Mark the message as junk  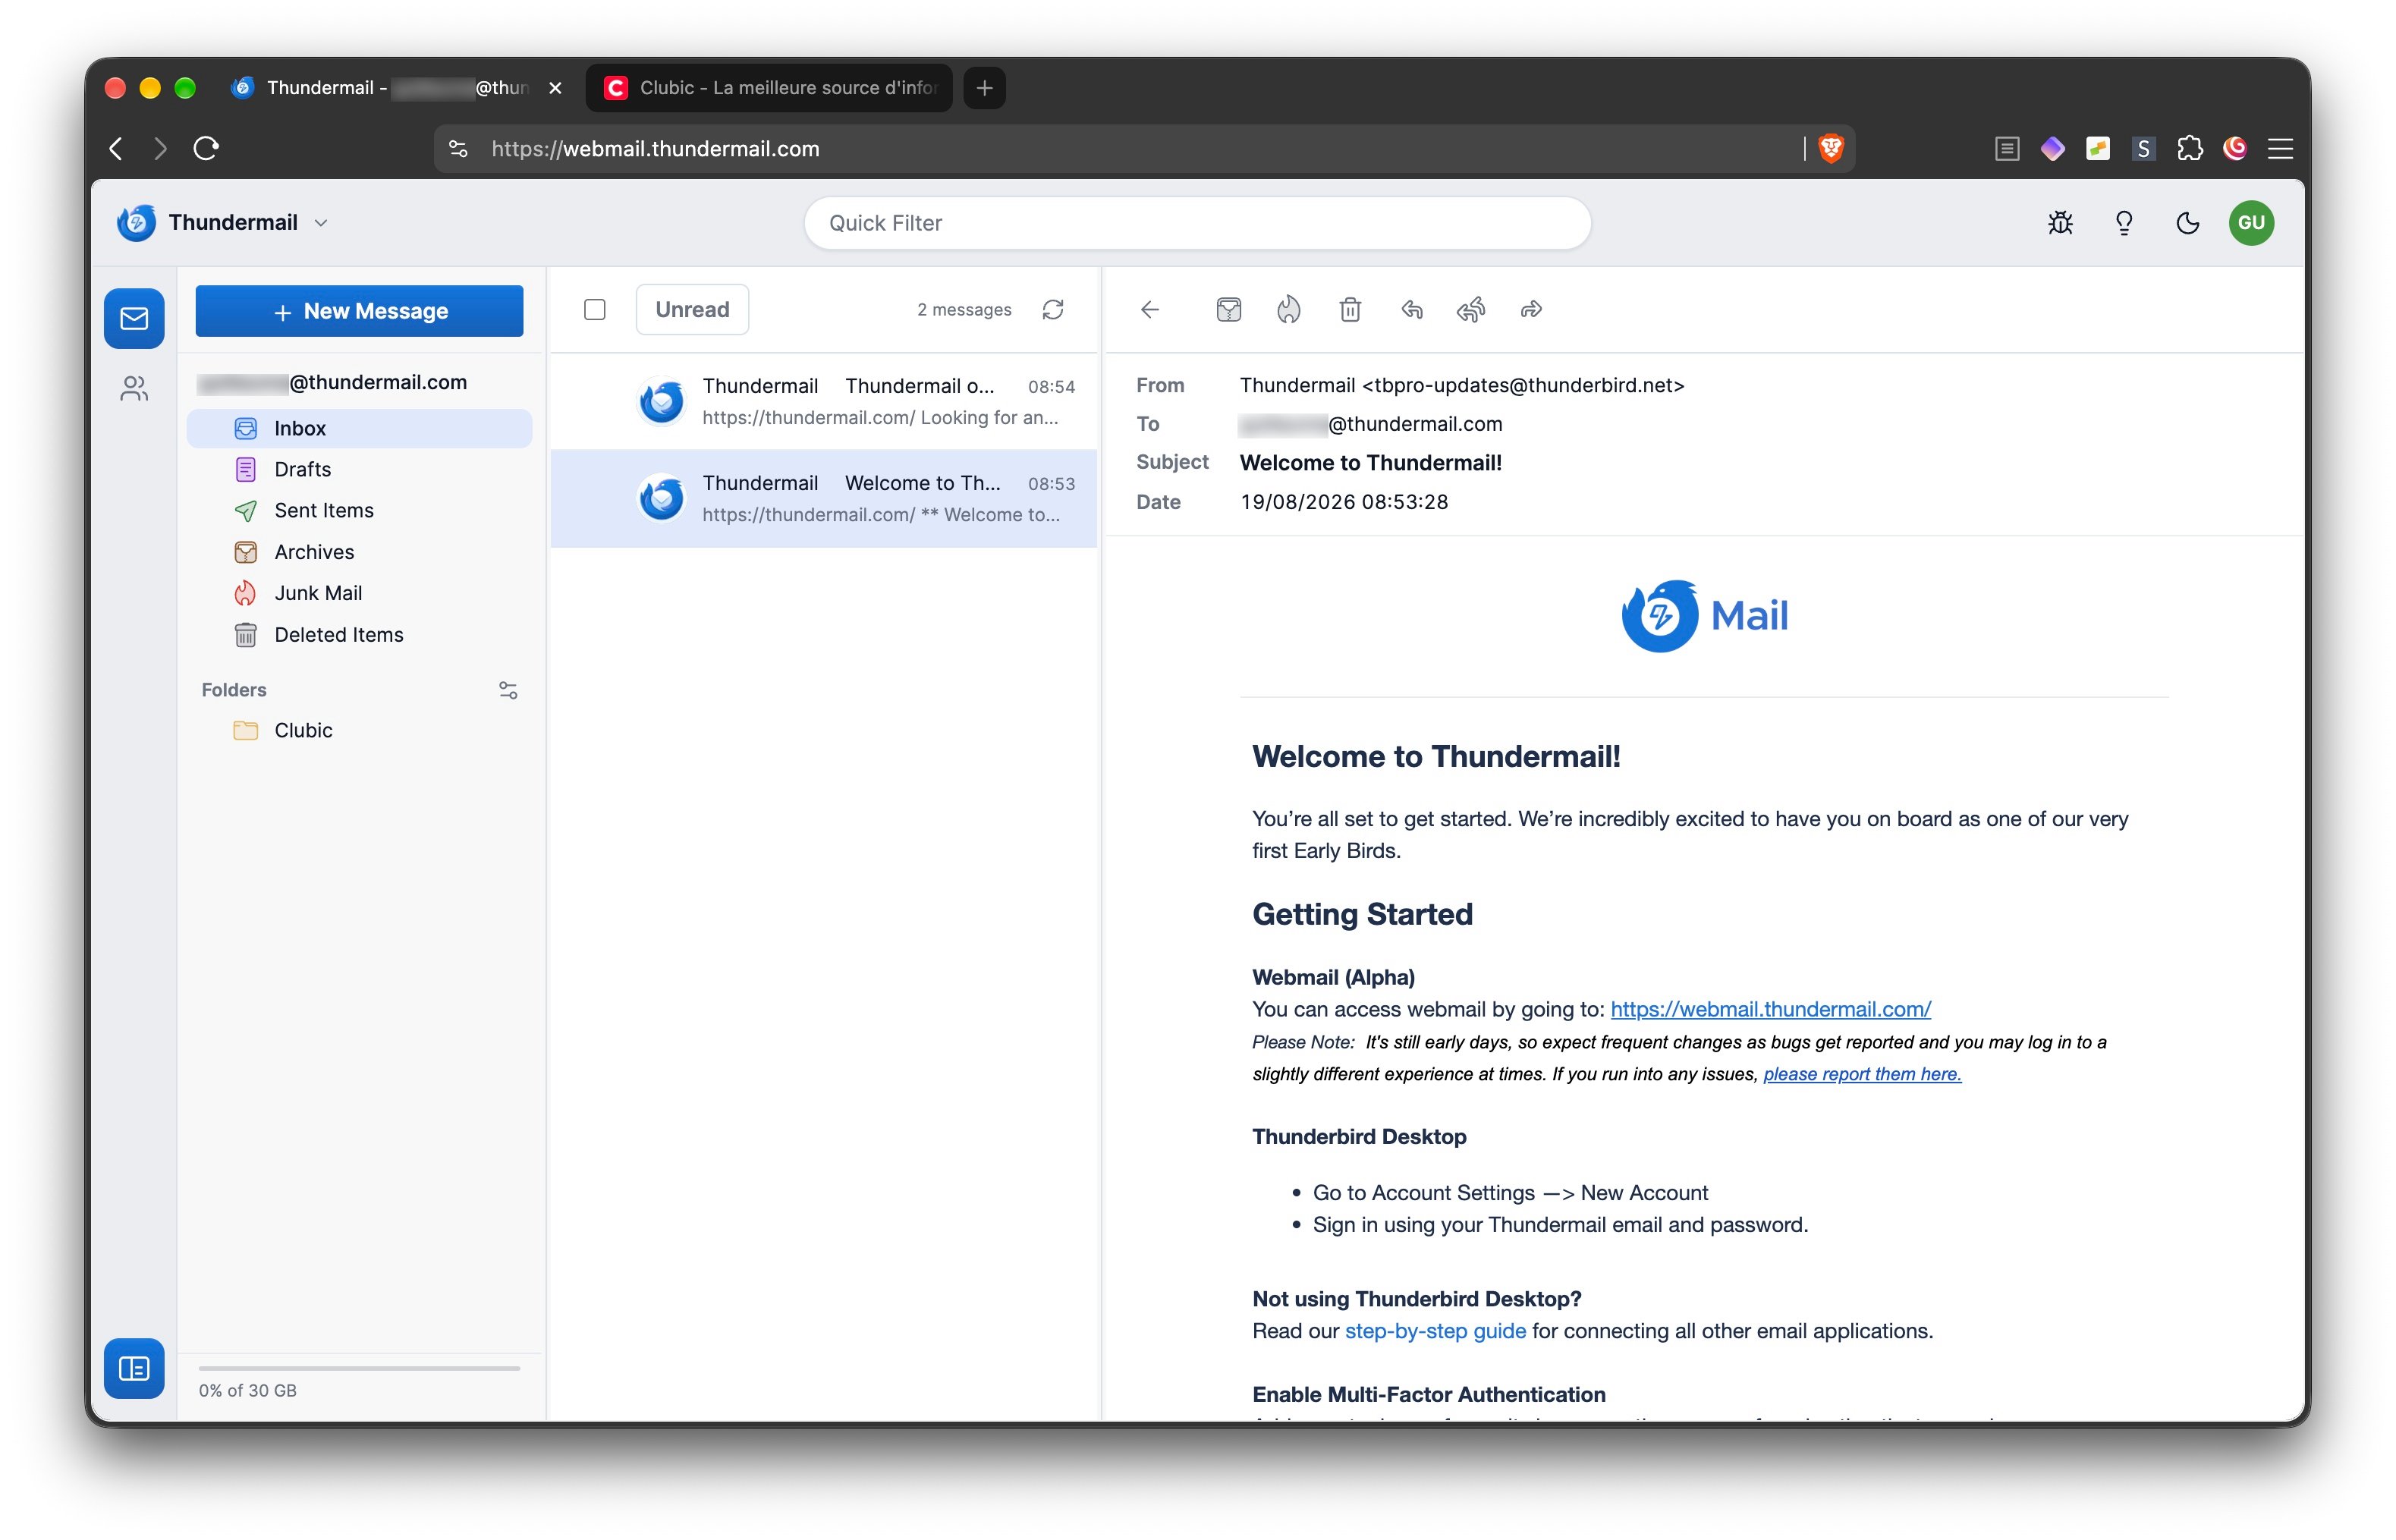[x=1289, y=309]
